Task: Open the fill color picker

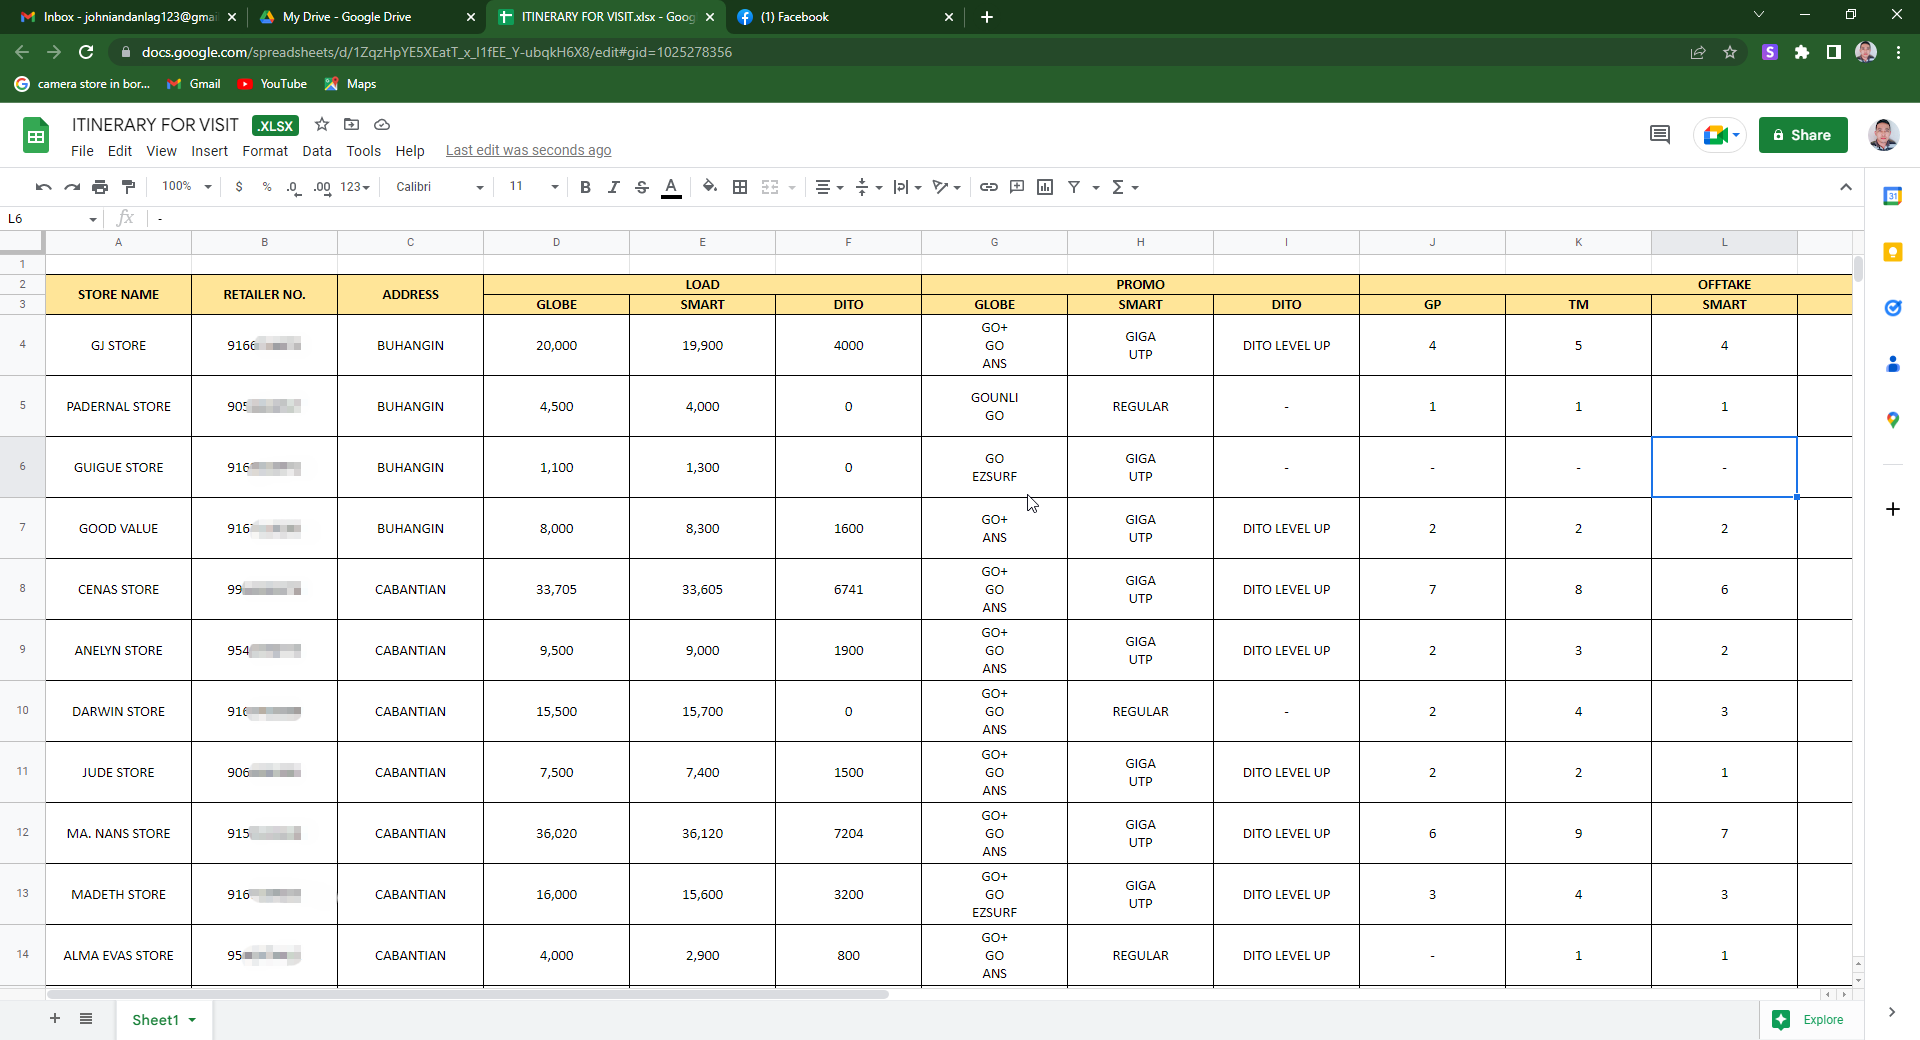Action: point(710,187)
